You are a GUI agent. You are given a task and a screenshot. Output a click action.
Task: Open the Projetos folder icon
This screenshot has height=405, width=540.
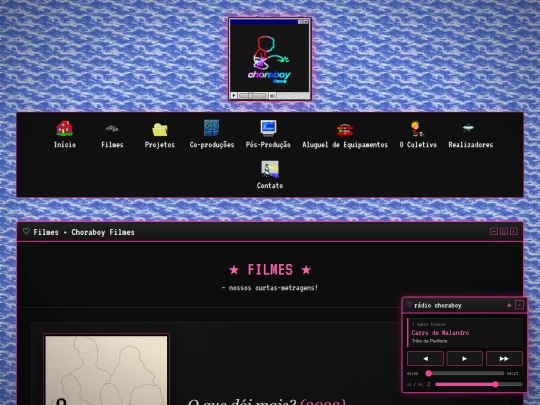tap(160, 129)
